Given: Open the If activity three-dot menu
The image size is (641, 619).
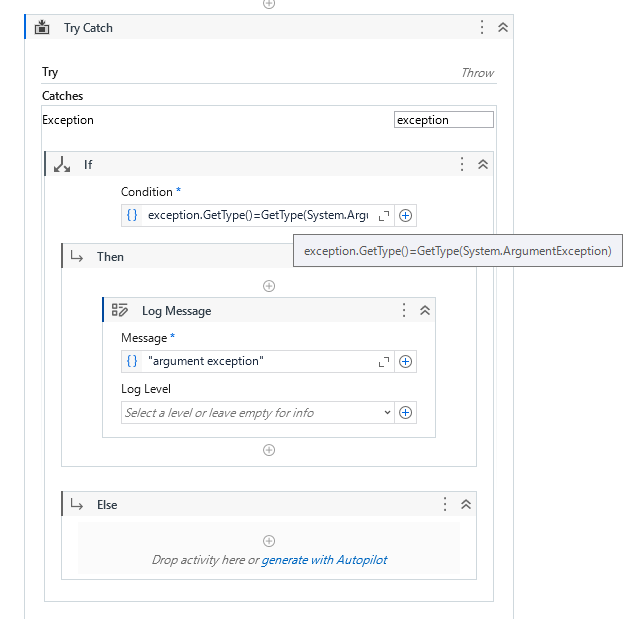Looking at the screenshot, I should tap(462, 164).
